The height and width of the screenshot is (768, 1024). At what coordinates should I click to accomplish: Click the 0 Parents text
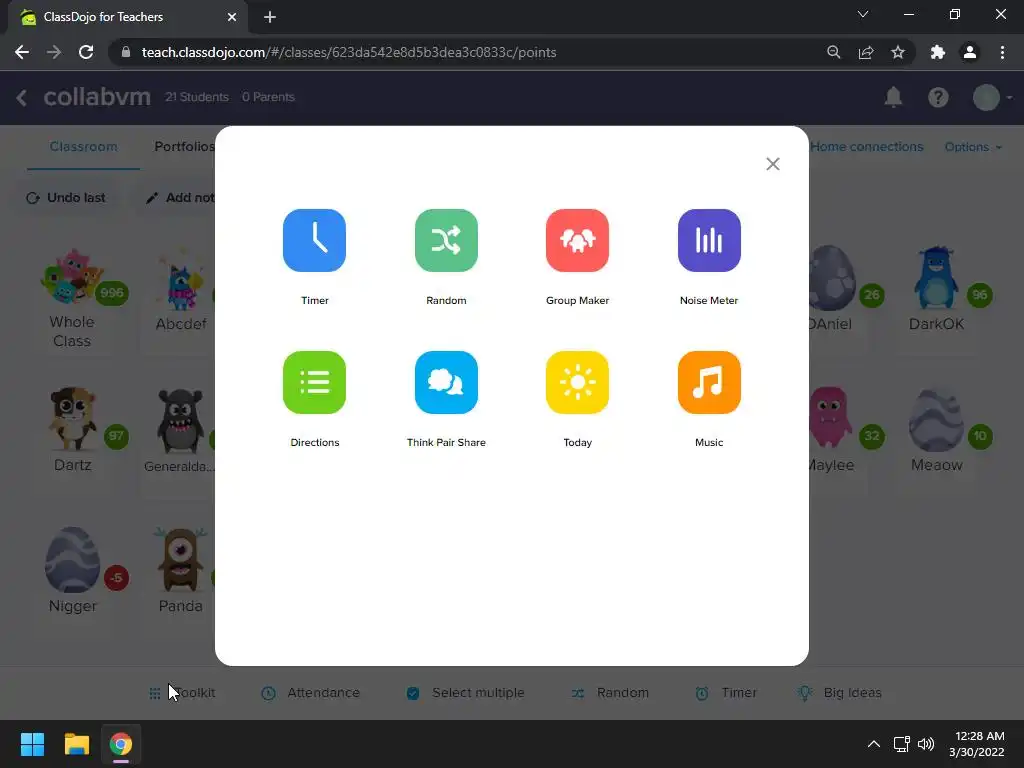click(268, 97)
